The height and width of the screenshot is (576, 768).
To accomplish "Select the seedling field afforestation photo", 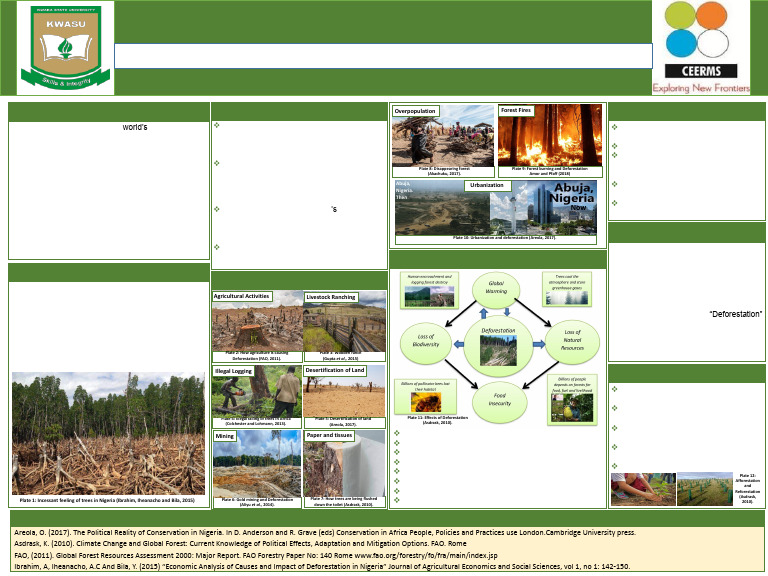I will point(705,489).
